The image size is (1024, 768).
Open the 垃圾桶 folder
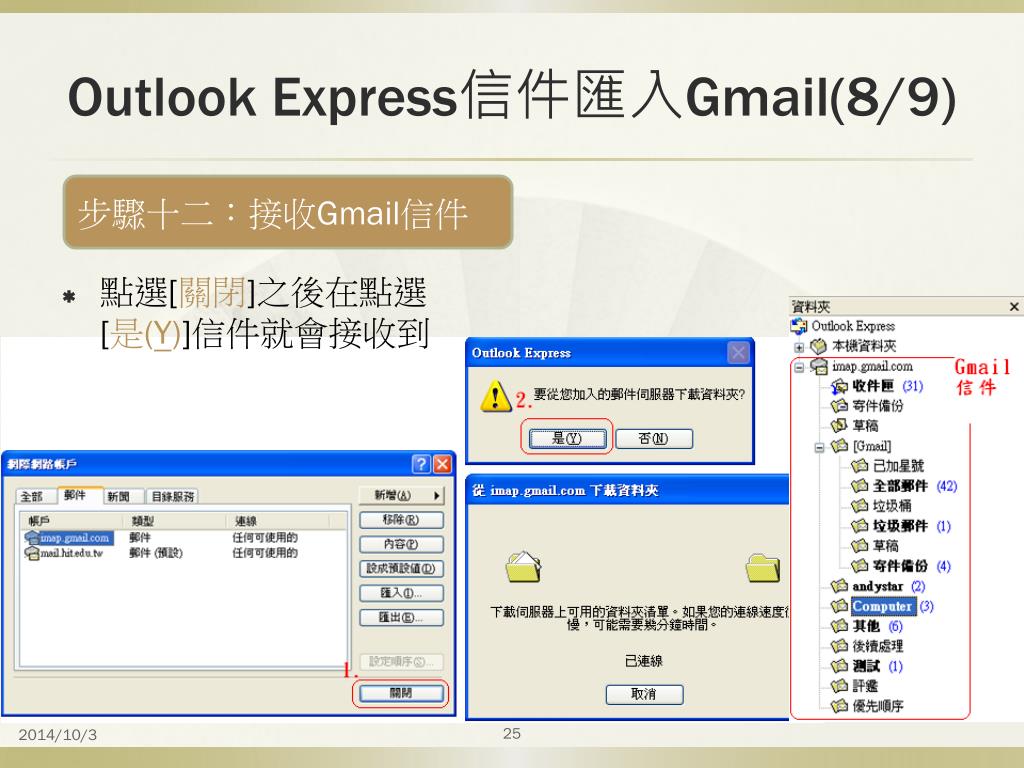tap(892, 505)
